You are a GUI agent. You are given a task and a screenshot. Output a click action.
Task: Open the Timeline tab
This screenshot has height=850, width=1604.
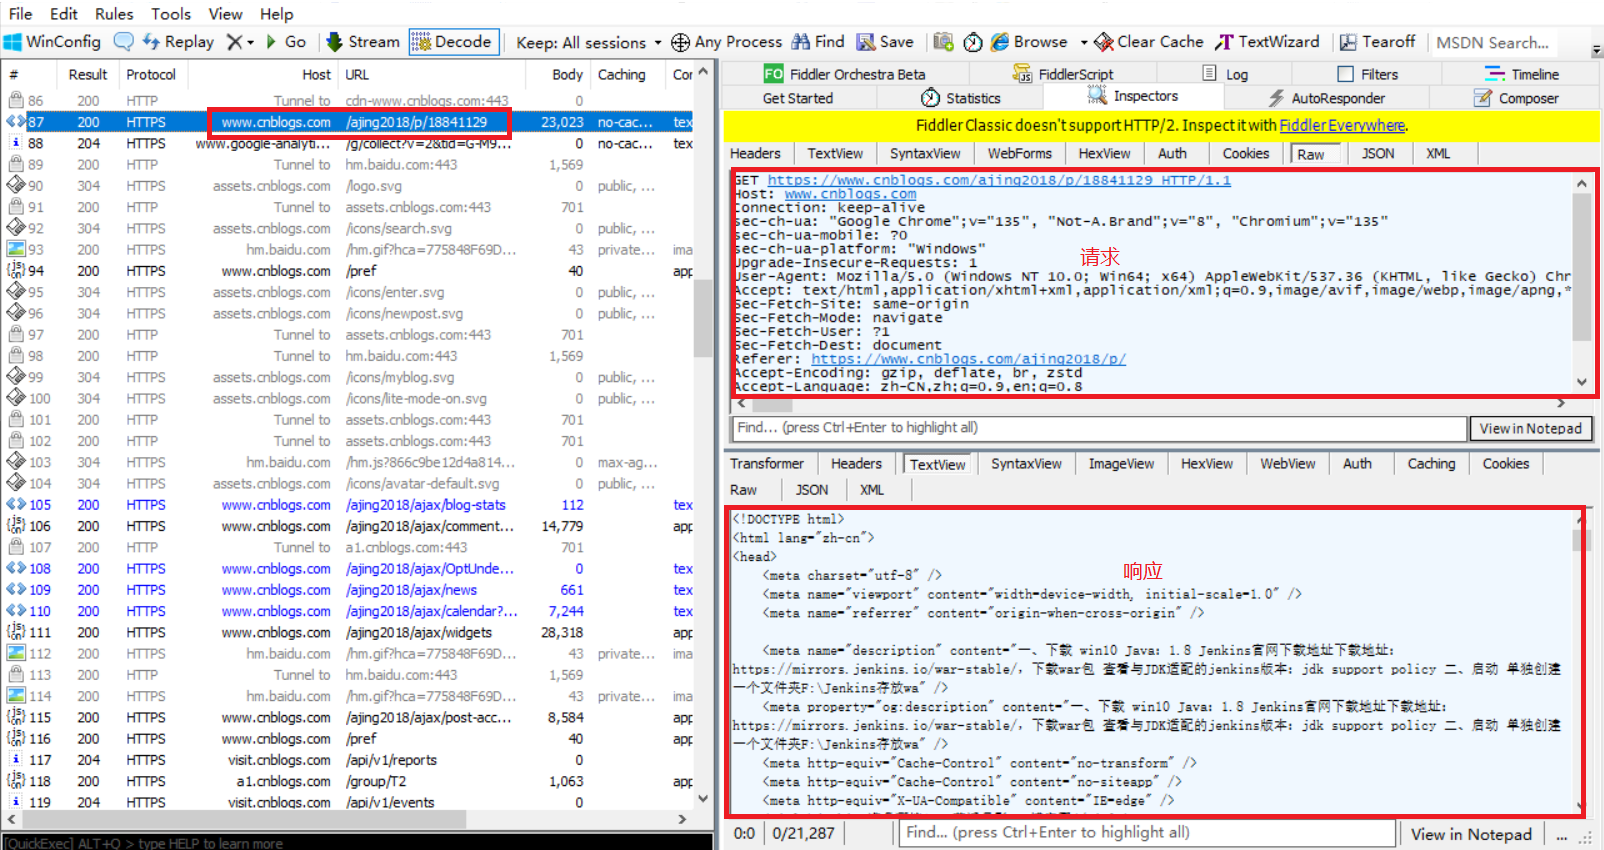pos(1522,74)
